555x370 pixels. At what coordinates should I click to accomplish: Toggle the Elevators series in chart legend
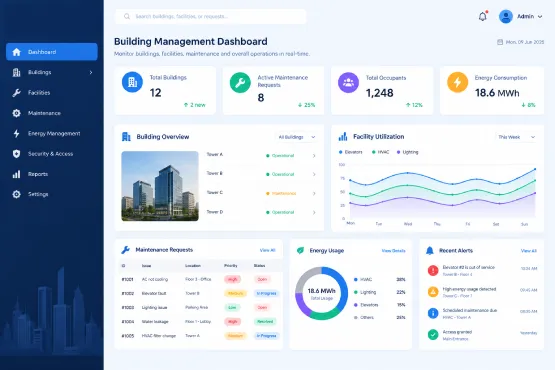350,152
